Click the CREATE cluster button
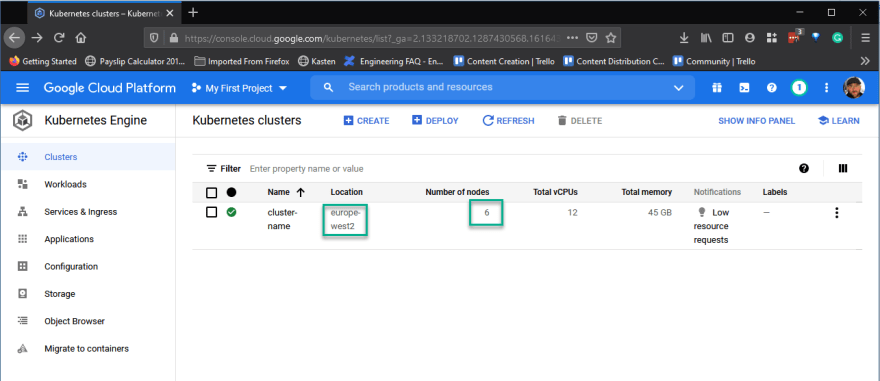The width and height of the screenshot is (880, 381). [366, 121]
